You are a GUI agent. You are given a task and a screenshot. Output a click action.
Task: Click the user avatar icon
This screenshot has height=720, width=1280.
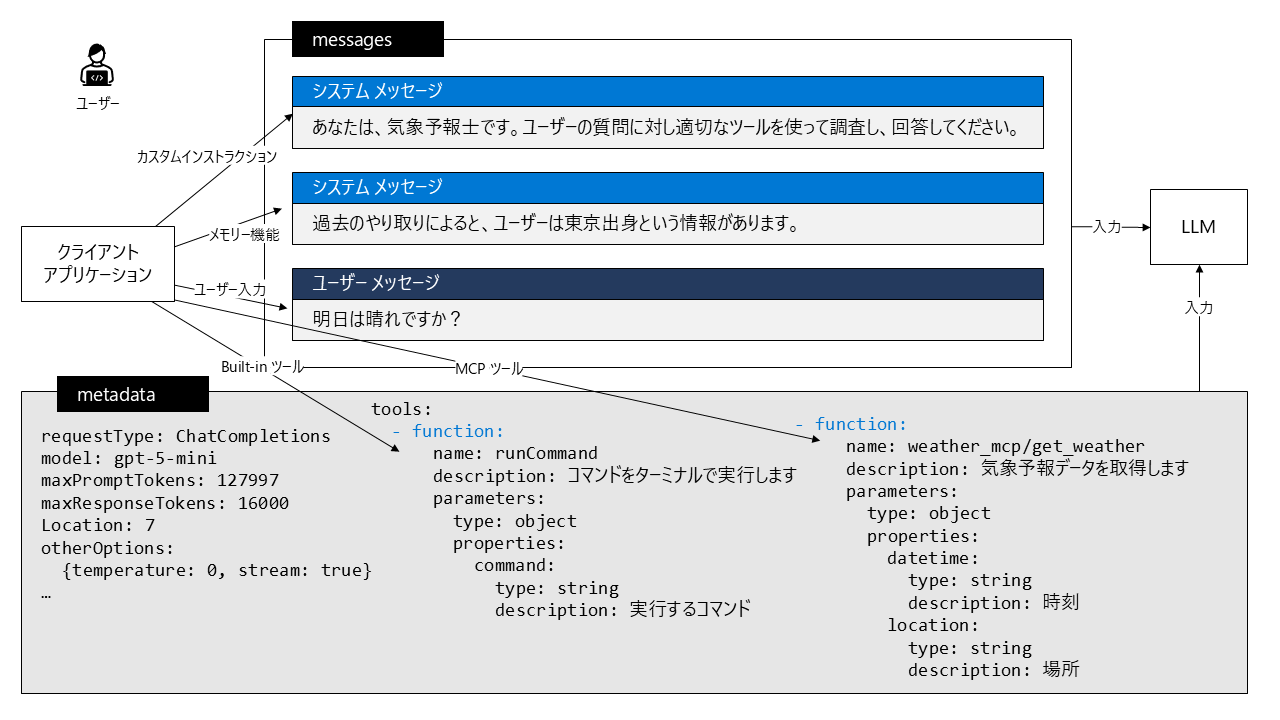(97, 65)
